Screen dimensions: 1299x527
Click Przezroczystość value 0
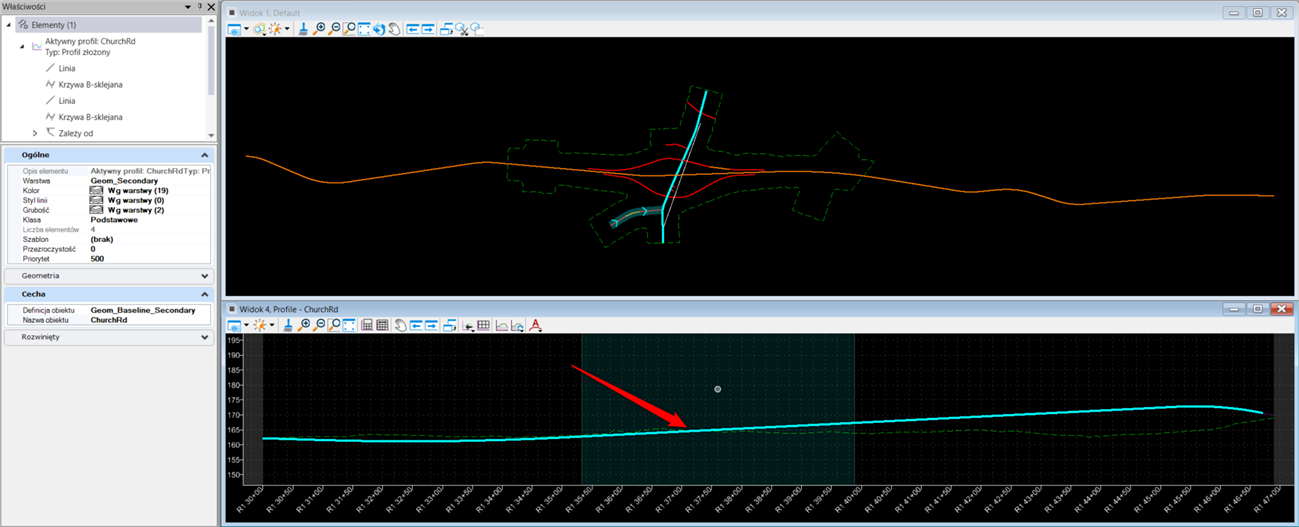click(93, 249)
